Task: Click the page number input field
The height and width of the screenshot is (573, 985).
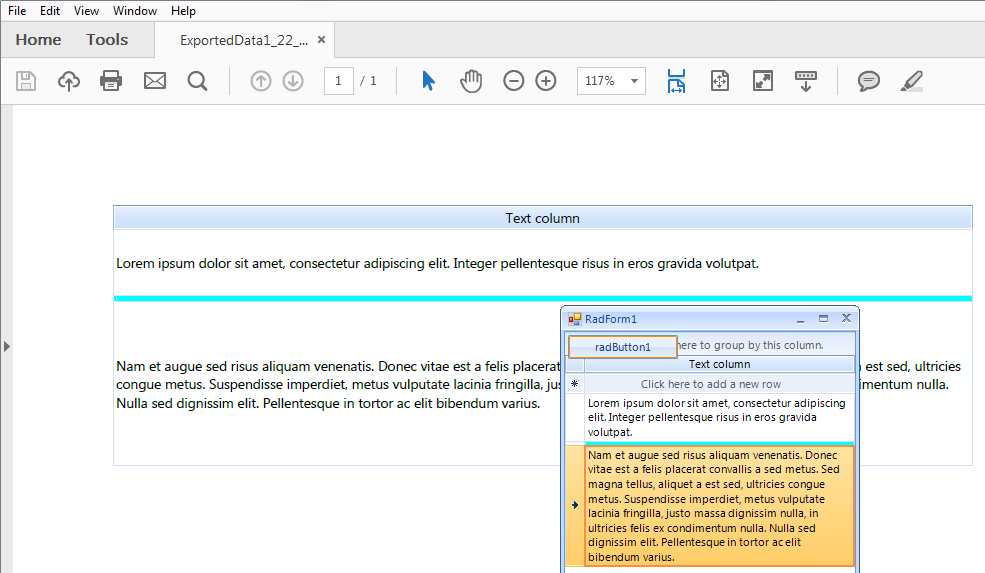Action: pyautogui.click(x=339, y=81)
